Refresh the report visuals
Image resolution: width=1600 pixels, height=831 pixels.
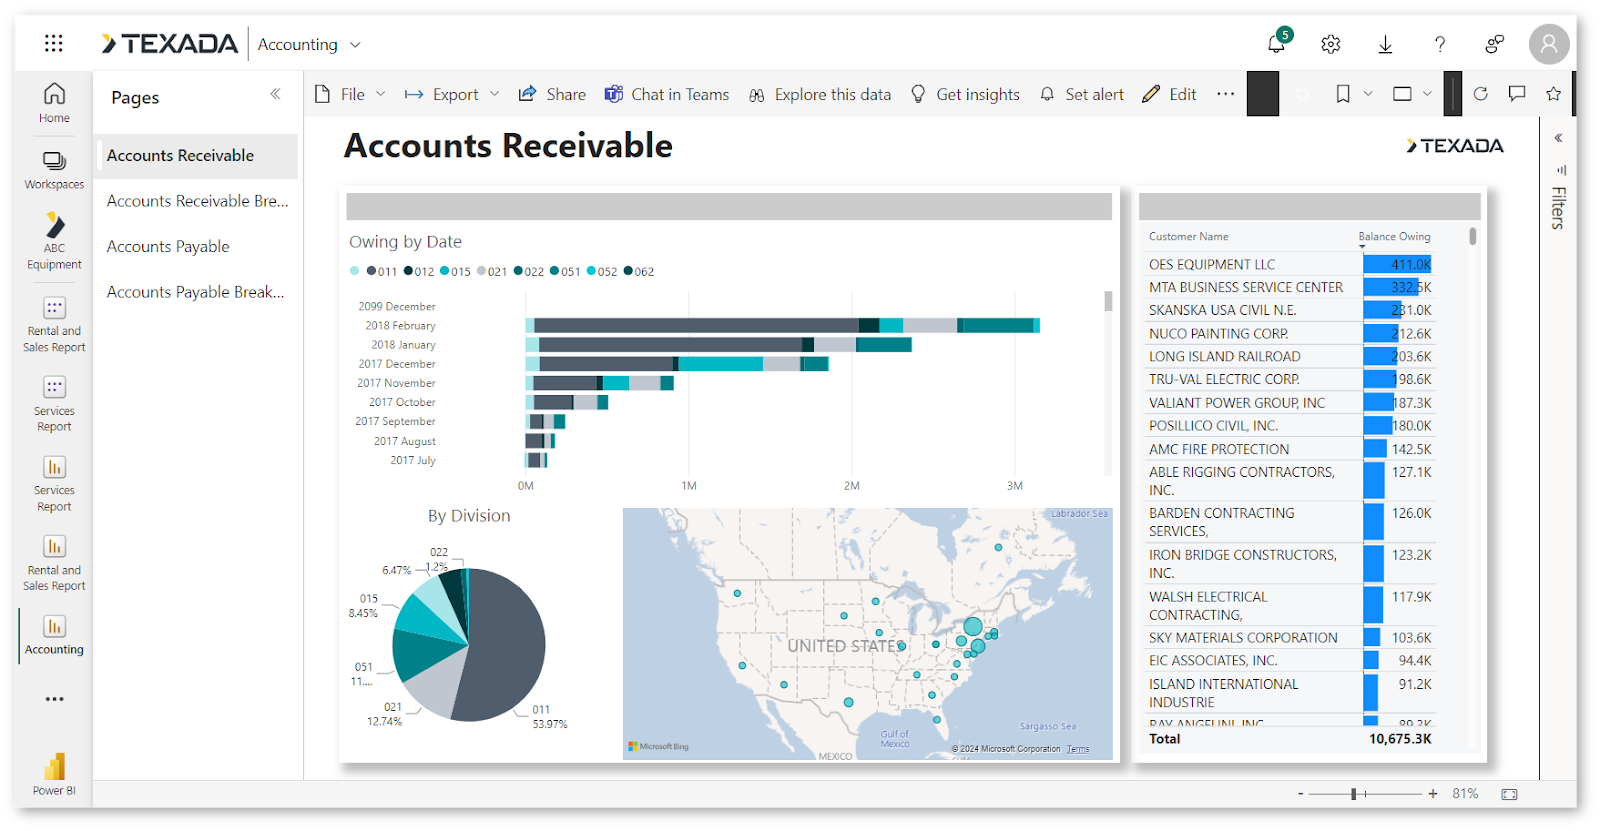tap(1480, 94)
